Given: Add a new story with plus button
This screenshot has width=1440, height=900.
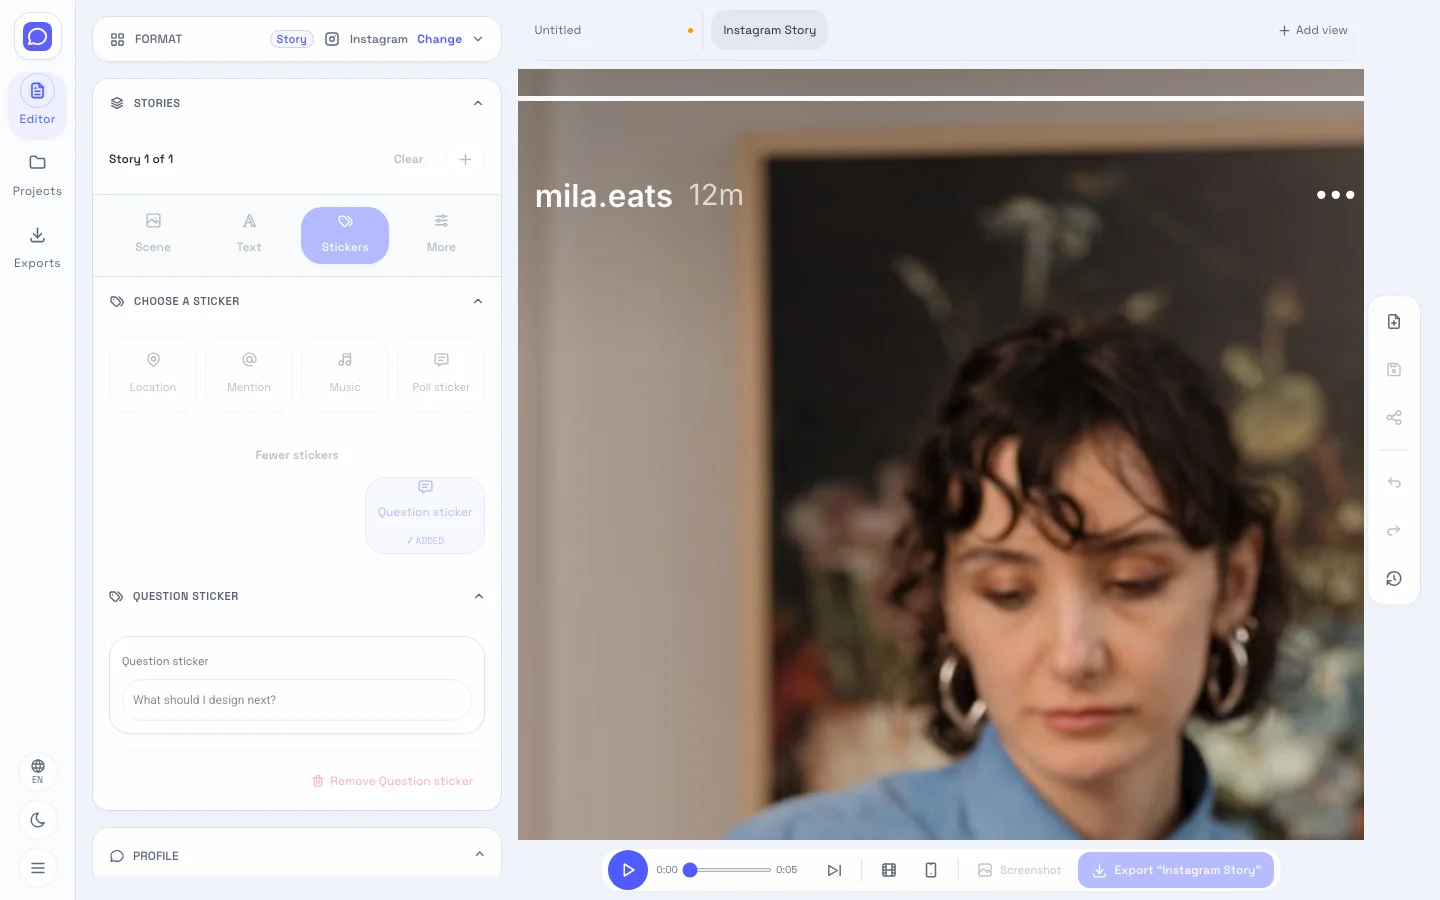Looking at the screenshot, I should click(x=465, y=159).
